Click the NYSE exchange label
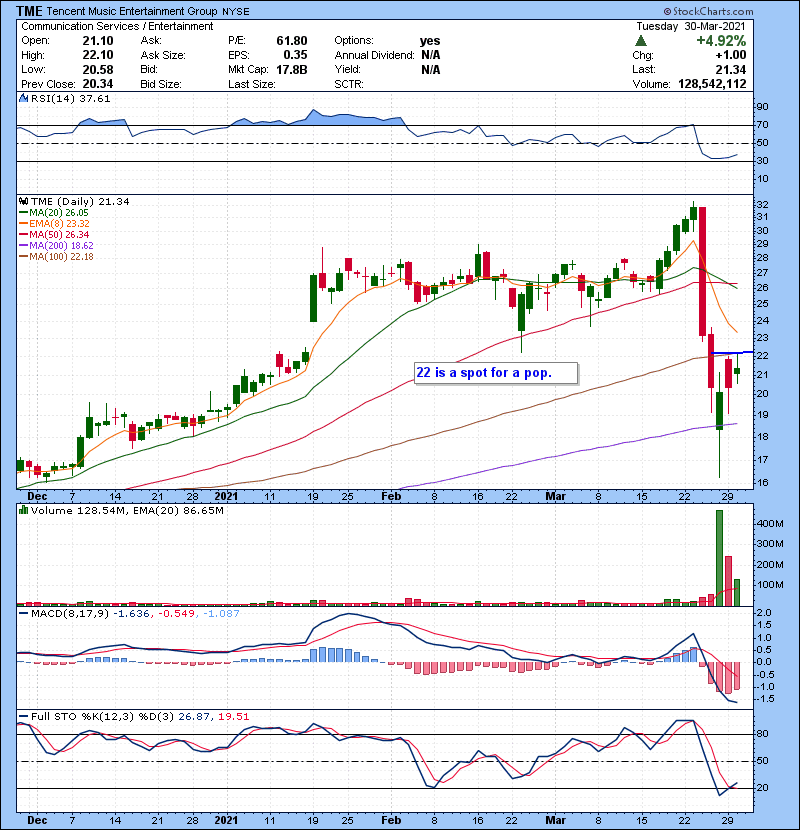The image size is (800, 830). pos(236,12)
